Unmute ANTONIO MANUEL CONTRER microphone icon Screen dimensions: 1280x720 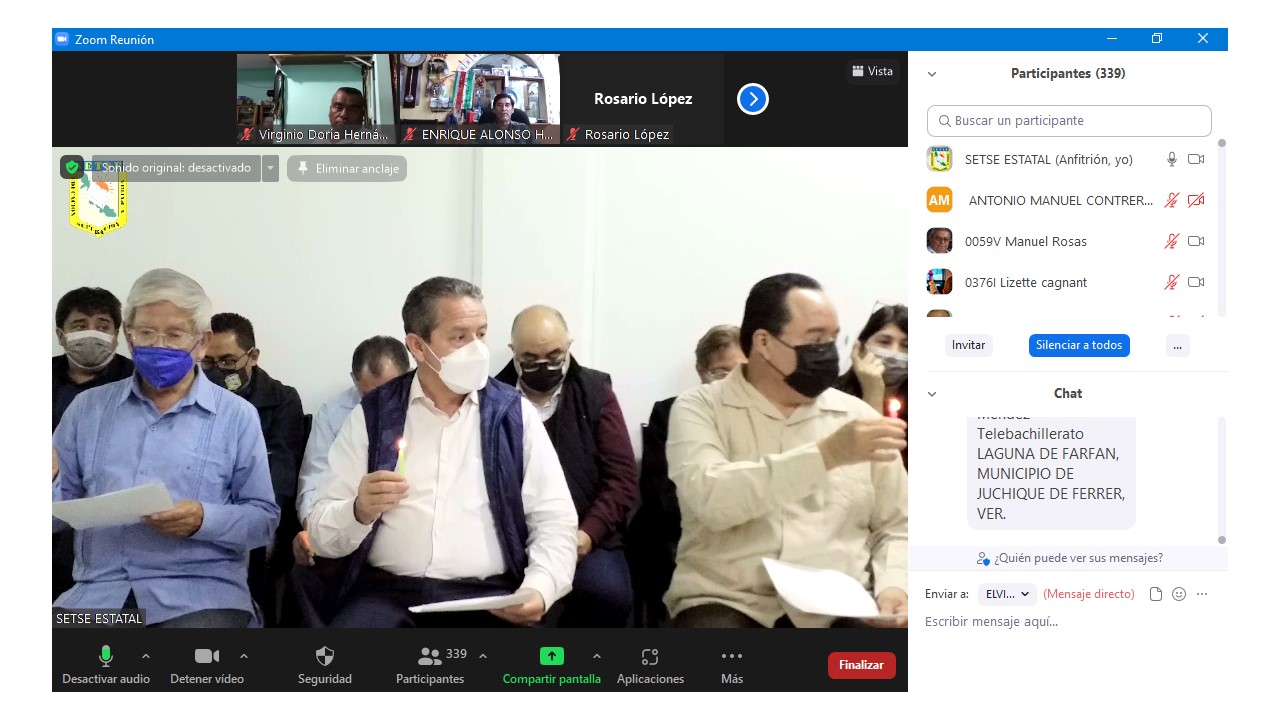1171,200
